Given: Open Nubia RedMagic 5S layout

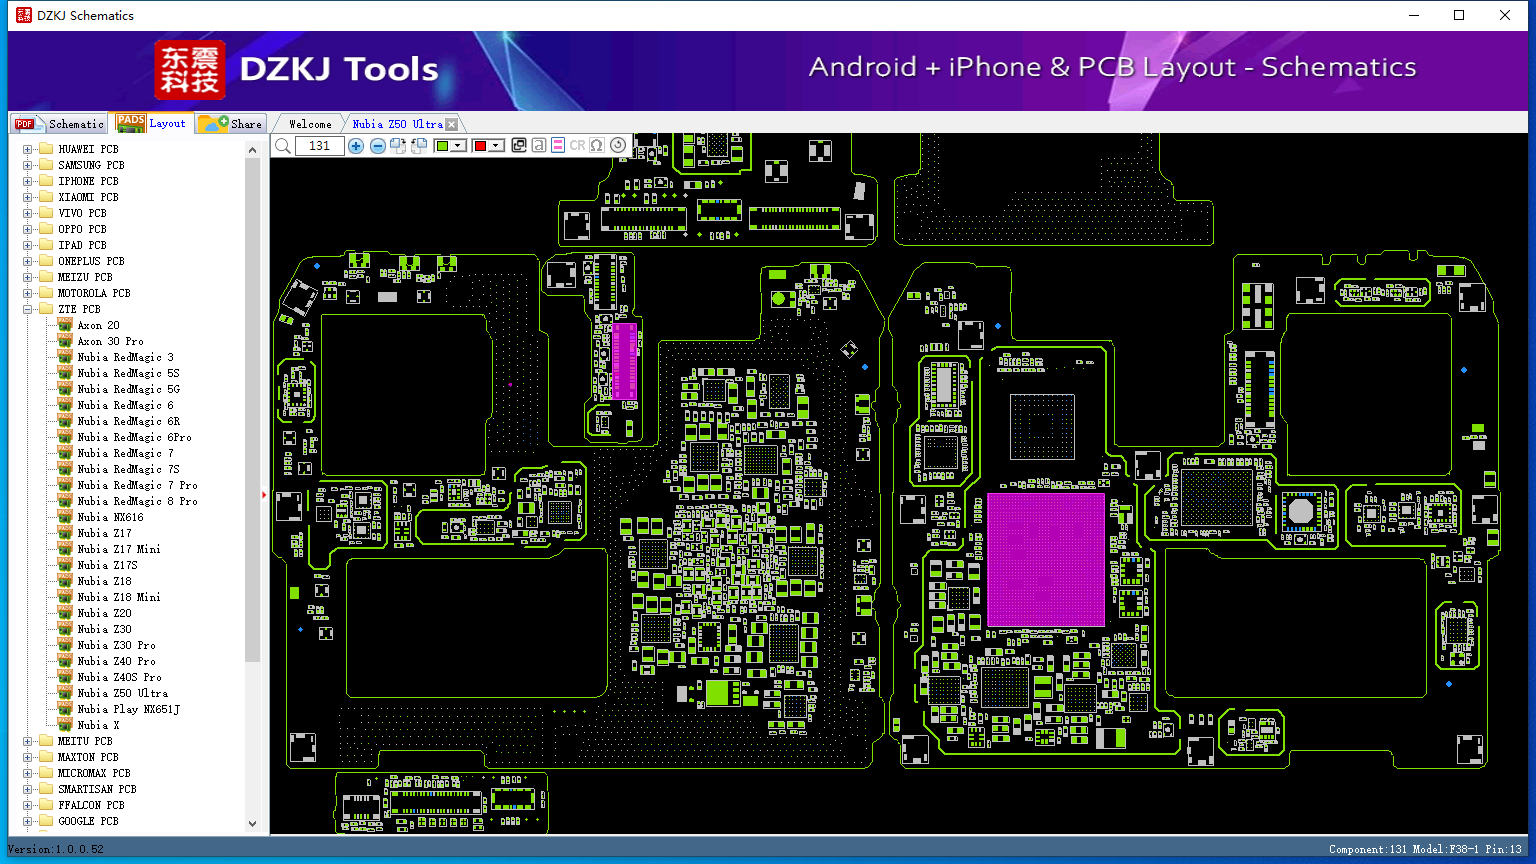Looking at the screenshot, I should (128, 373).
